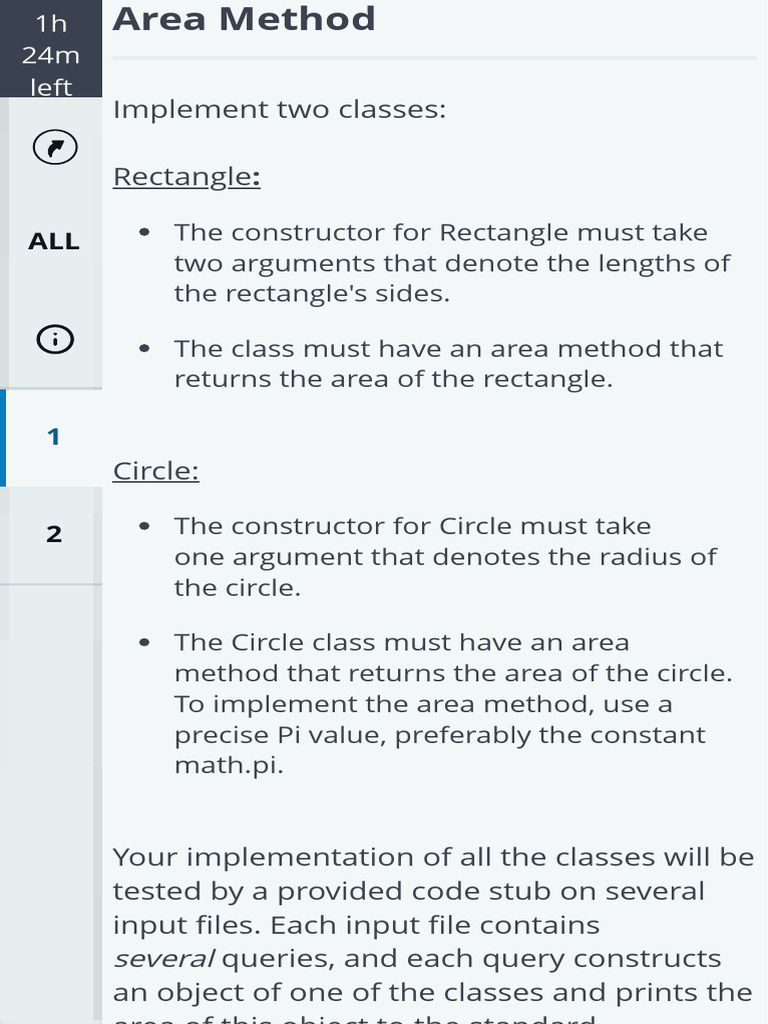
Task: Select question 1 in sidebar
Action: point(54,437)
